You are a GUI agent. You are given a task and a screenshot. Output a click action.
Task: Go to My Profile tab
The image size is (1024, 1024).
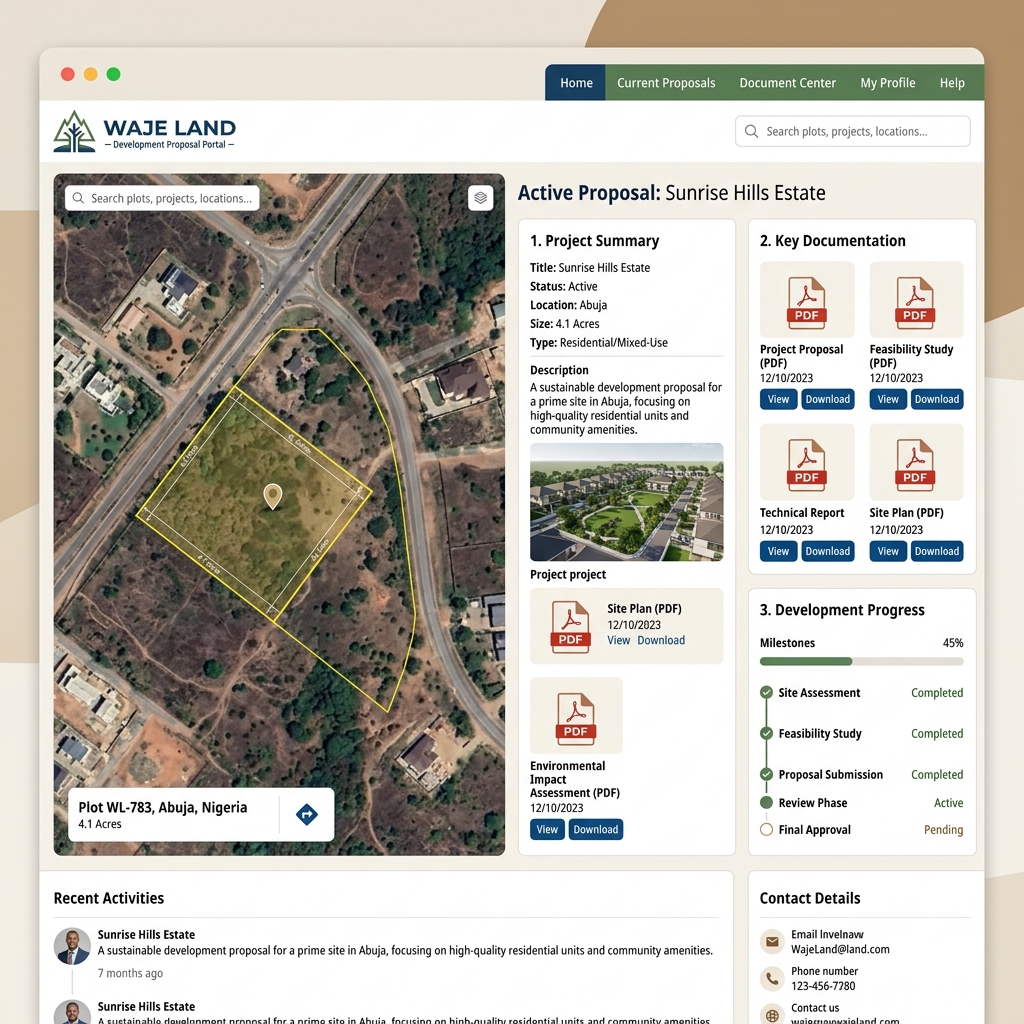[888, 83]
